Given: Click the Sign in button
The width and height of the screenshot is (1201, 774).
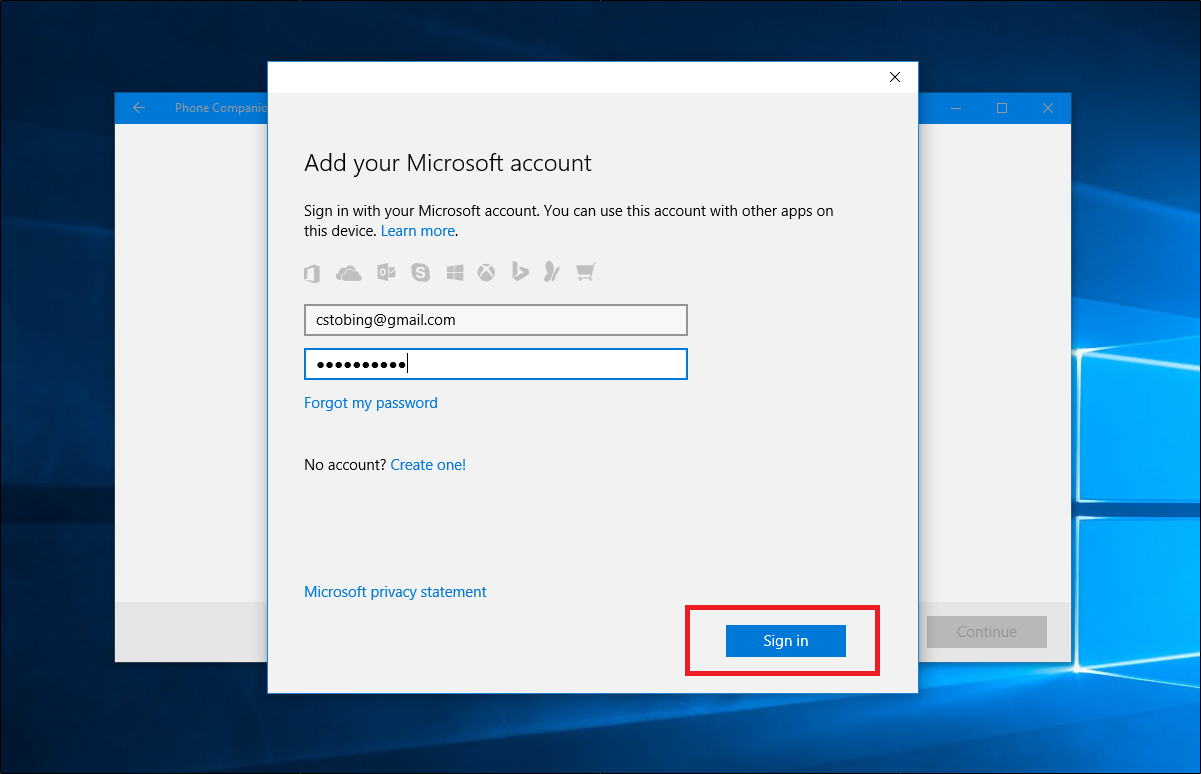Looking at the screenshot, I should point(786,641).
